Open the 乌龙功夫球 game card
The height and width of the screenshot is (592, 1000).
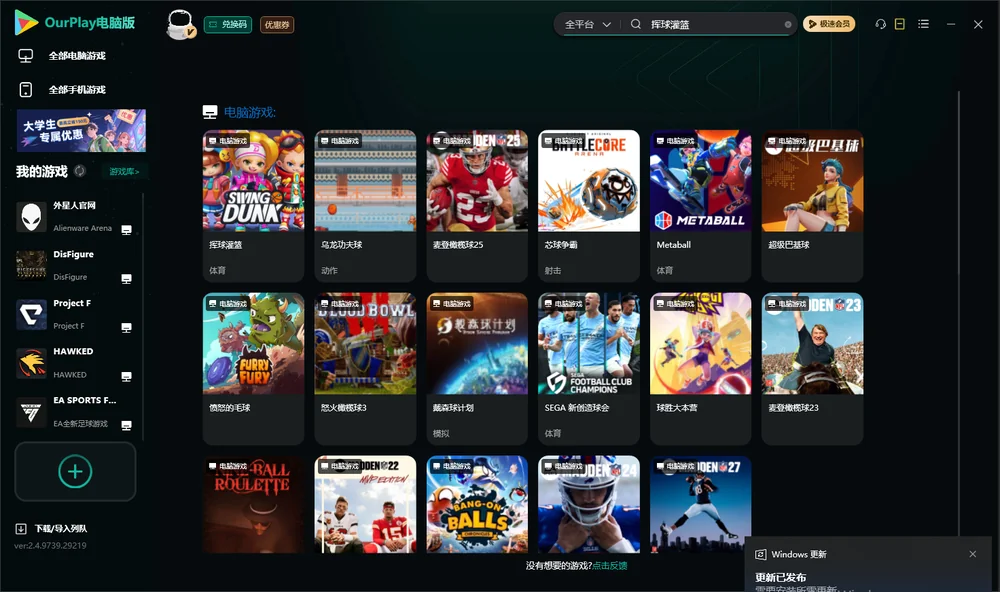click(365, 206)
